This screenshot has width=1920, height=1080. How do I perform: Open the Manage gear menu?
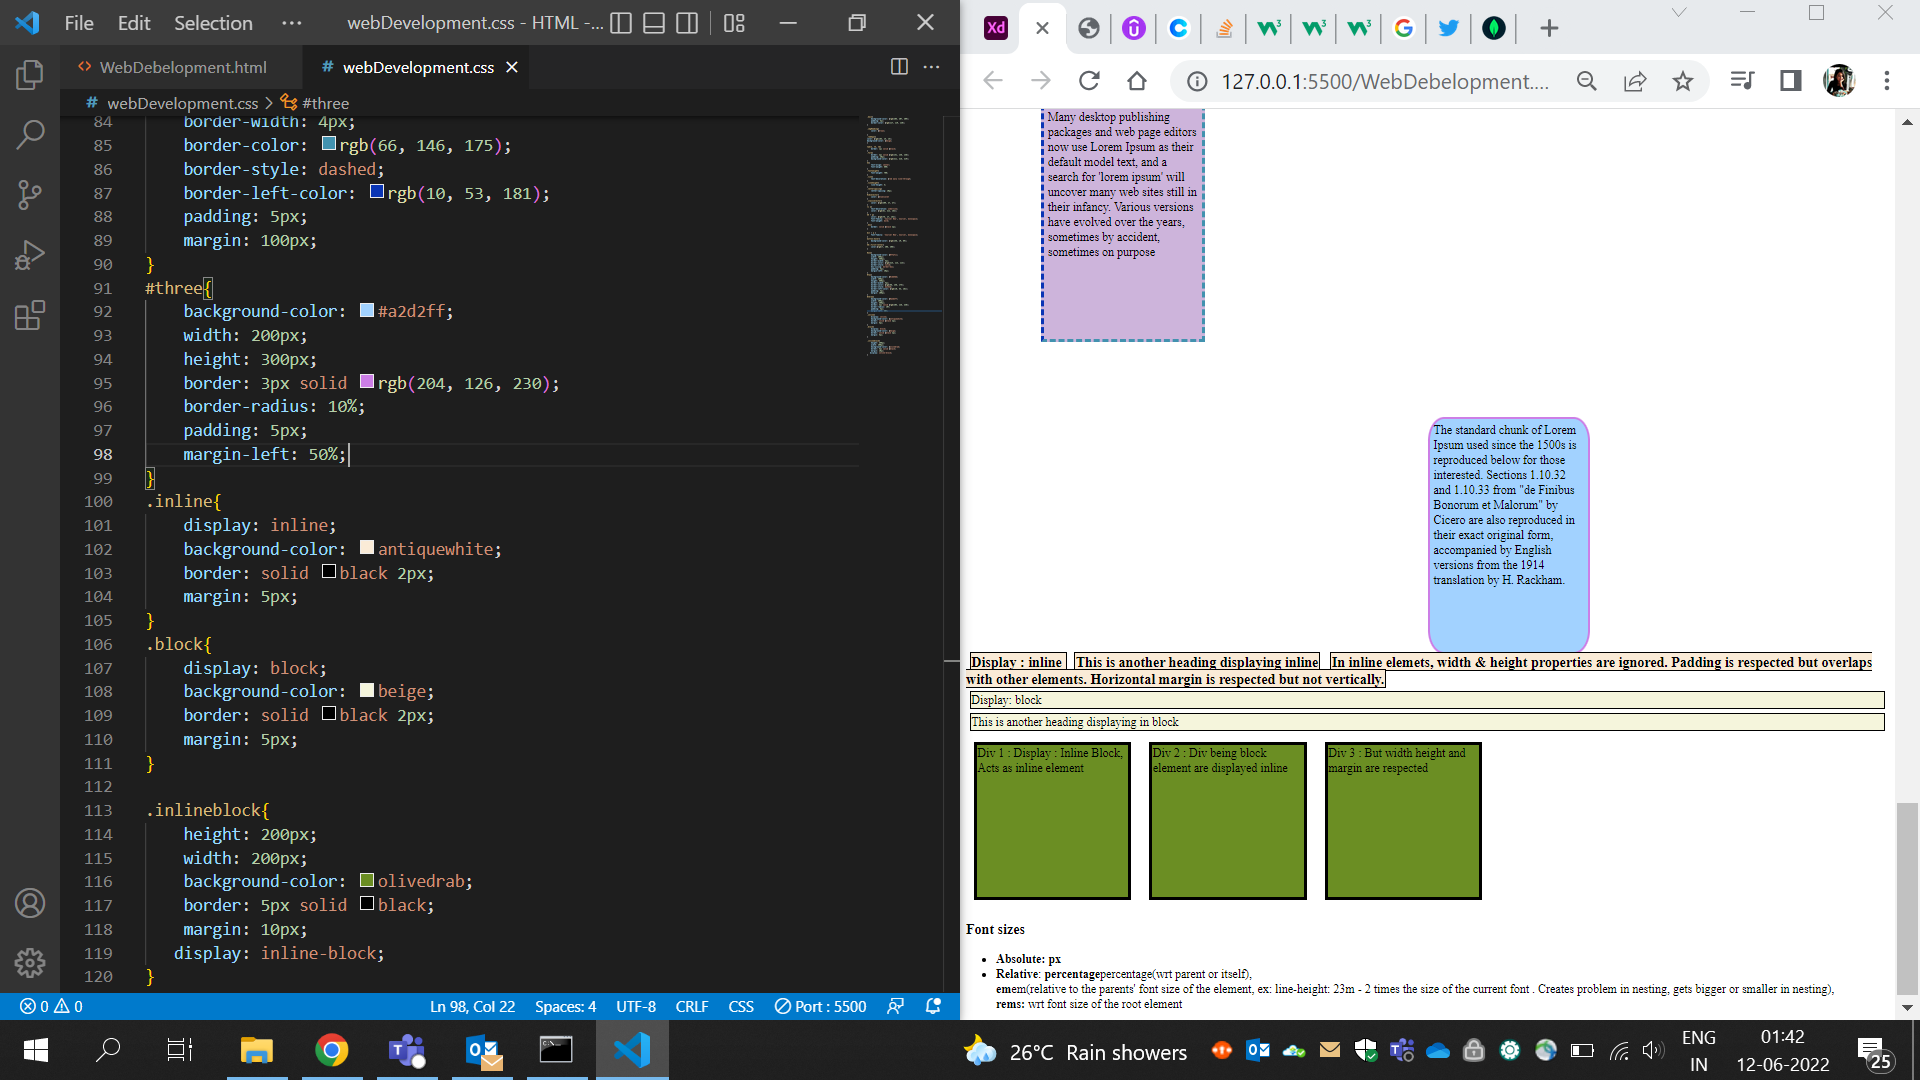point(30,962)
